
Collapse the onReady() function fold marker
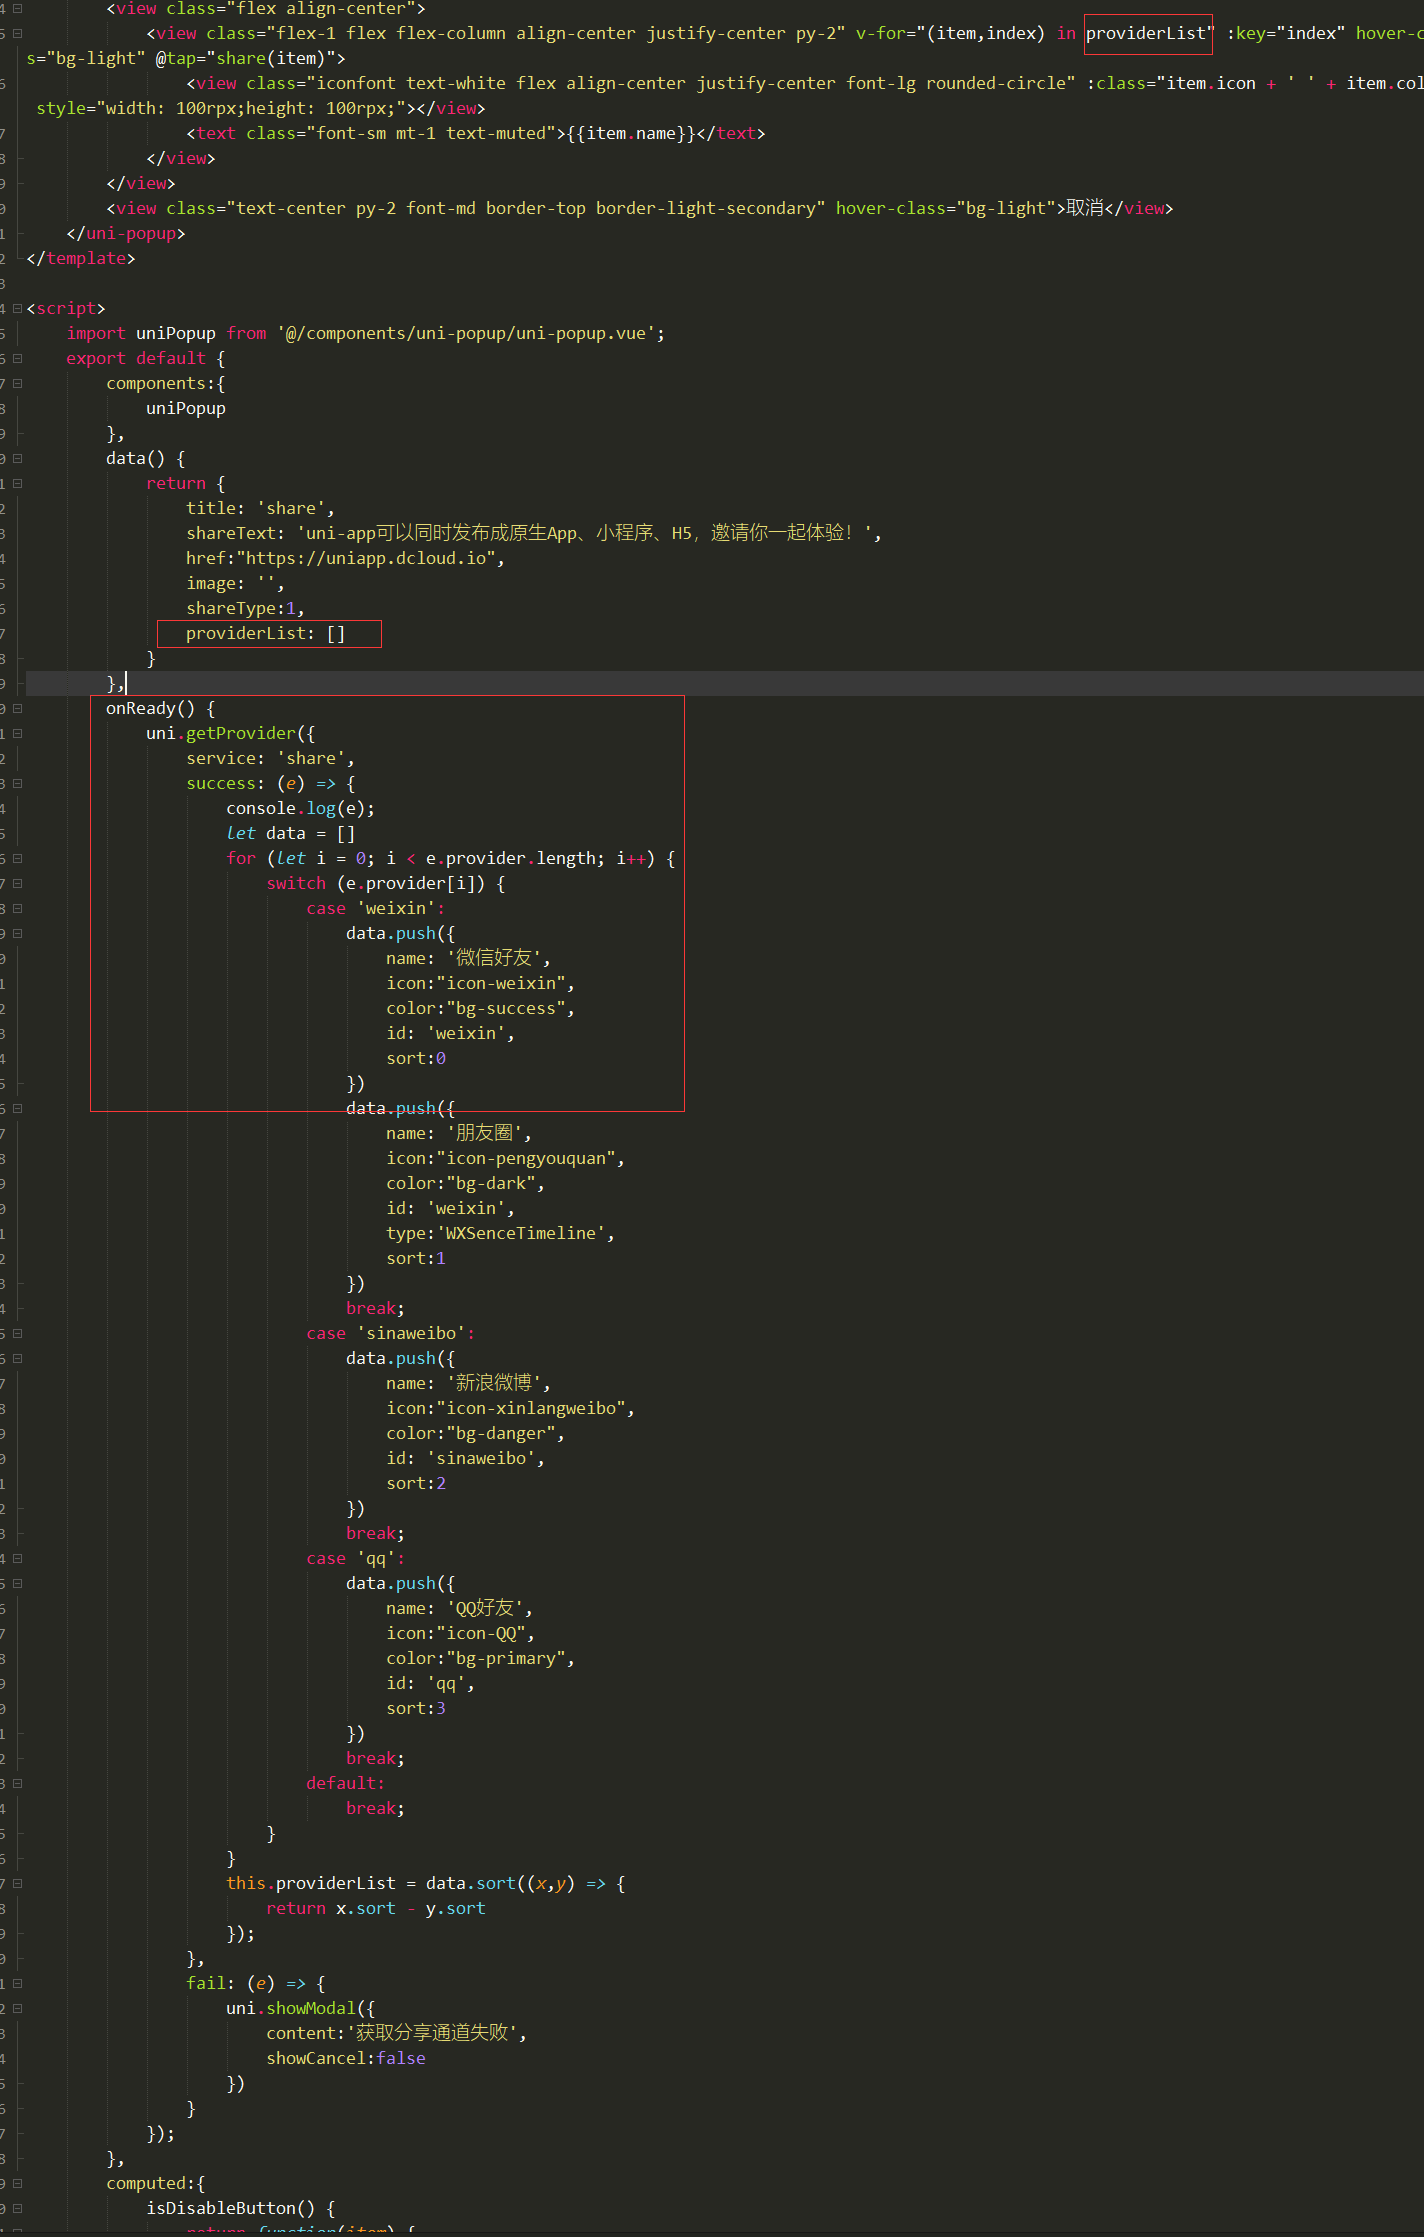click(x=17, y=709)
